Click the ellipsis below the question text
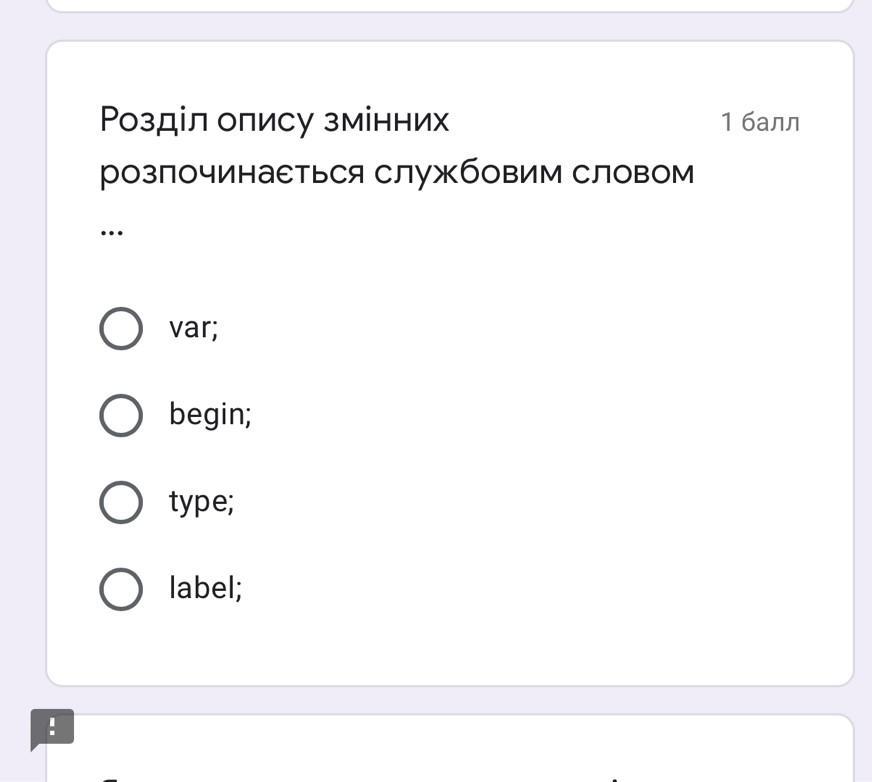Image resolution: width=872 pixels, height=782 pixels. 112,233
